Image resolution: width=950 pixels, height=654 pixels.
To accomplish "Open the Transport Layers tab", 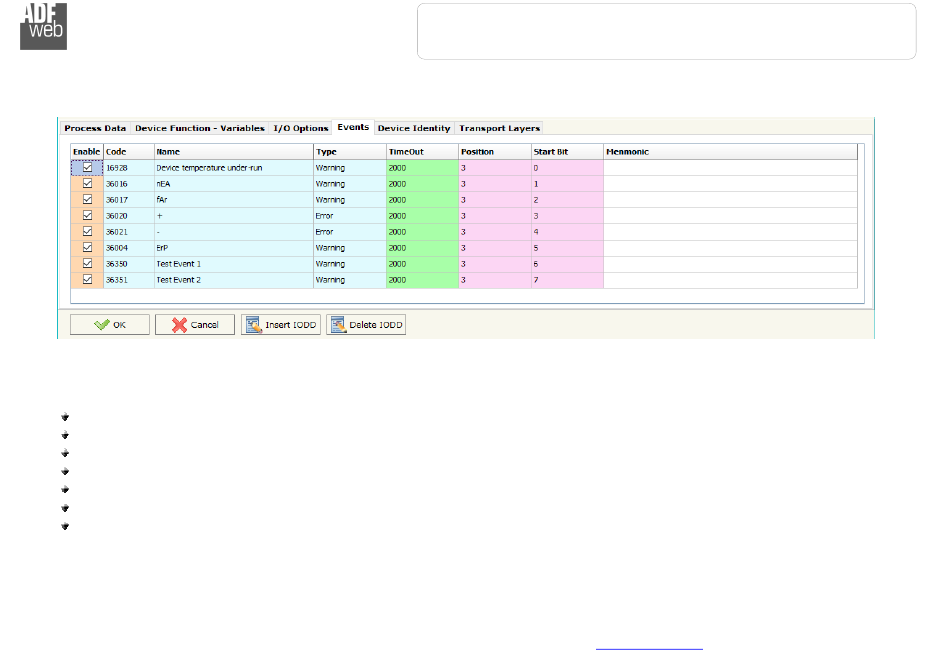I will 499,128.
